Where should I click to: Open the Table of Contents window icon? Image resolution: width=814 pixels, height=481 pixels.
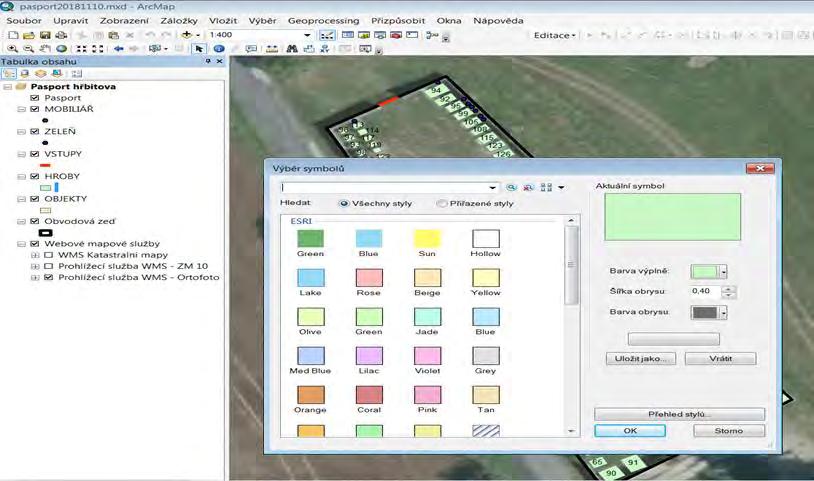tap(348, 35)
